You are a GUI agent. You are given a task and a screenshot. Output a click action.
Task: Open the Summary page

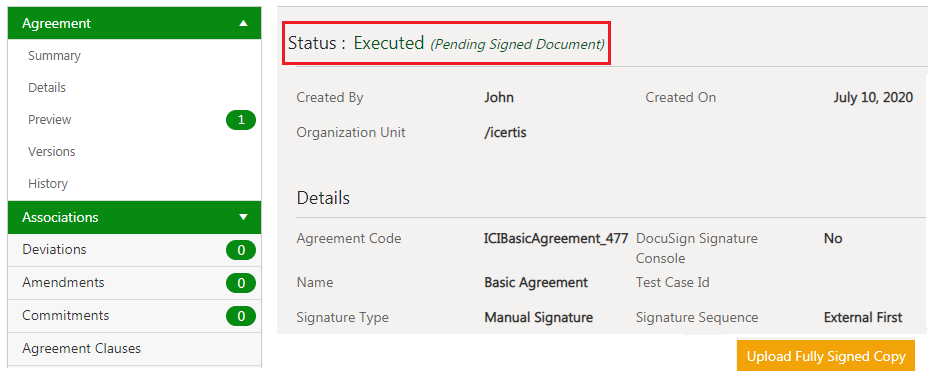pyautogui.click(x=54, y=56)
